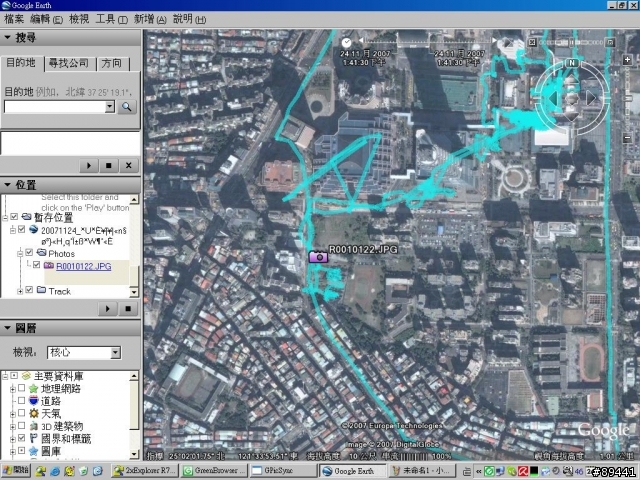Expand the 地理網路 tree node
This screenshot has width=640, height=480.
coord(13,389)
